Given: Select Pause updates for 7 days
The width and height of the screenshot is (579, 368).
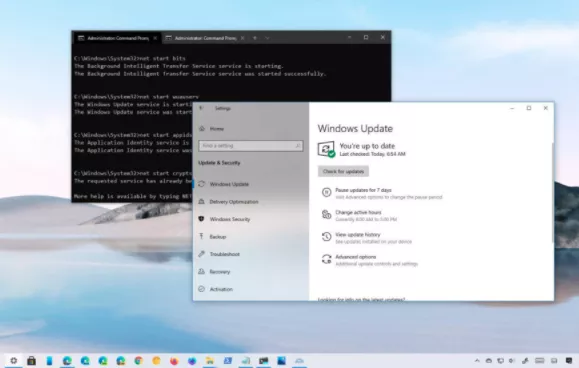Looking at the screenshot, I should [x=363, y=190].
